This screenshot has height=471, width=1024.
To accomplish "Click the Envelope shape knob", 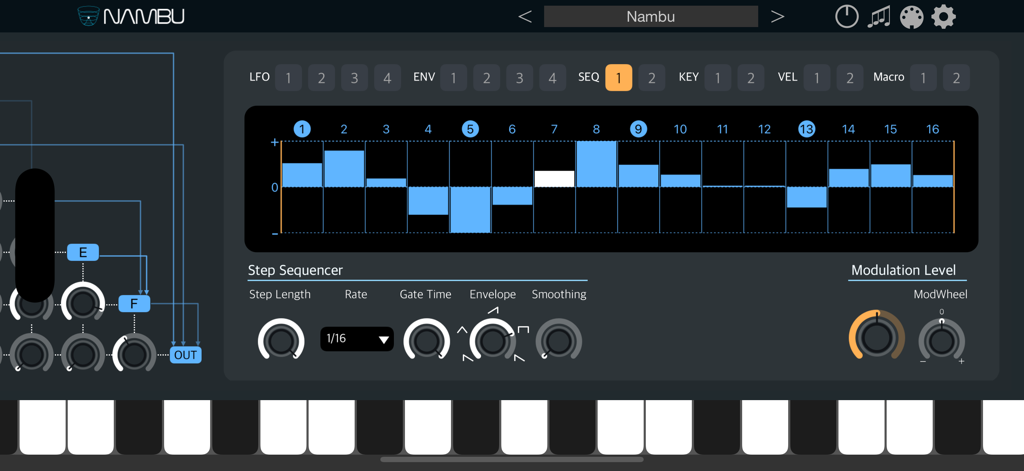I will pyautogui.click(x=493, y=340).
